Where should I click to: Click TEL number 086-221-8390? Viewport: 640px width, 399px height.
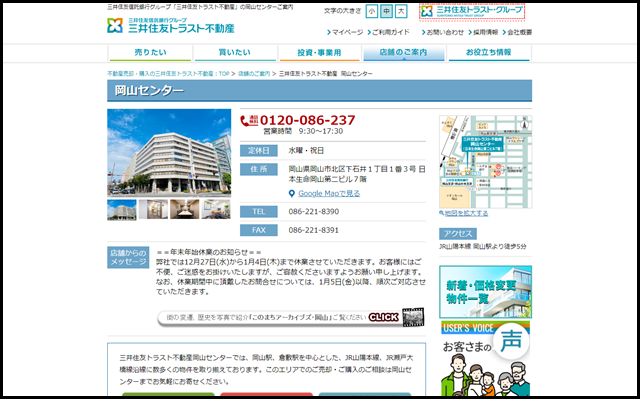[x=313, y=212]
